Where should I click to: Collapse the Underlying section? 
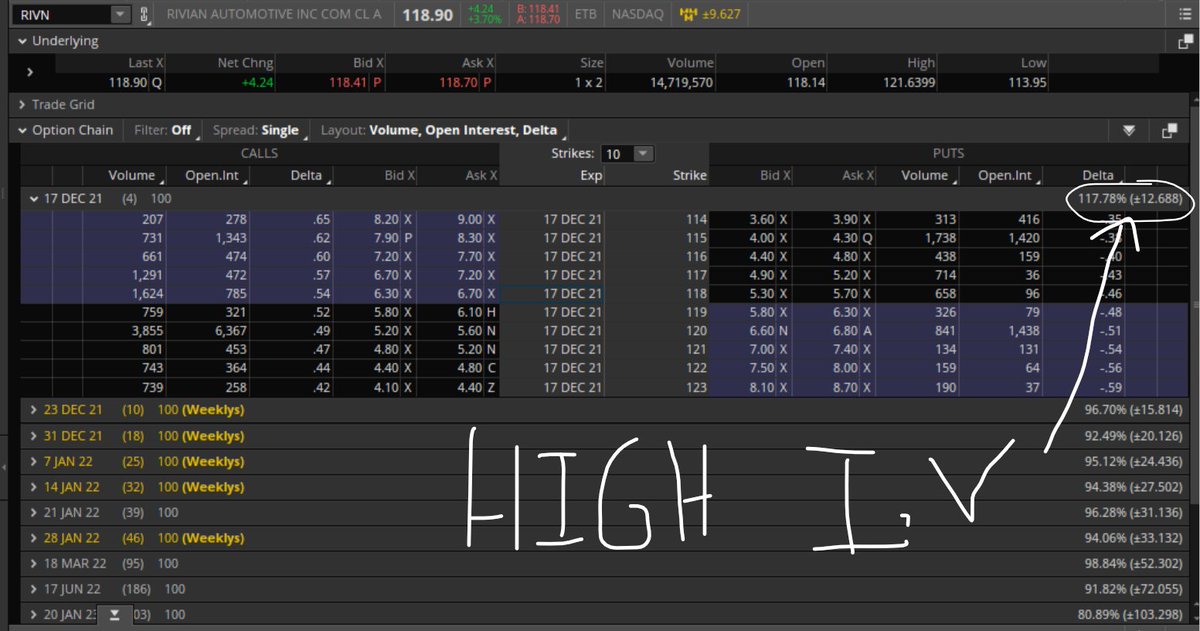click(x=23, y=41)
